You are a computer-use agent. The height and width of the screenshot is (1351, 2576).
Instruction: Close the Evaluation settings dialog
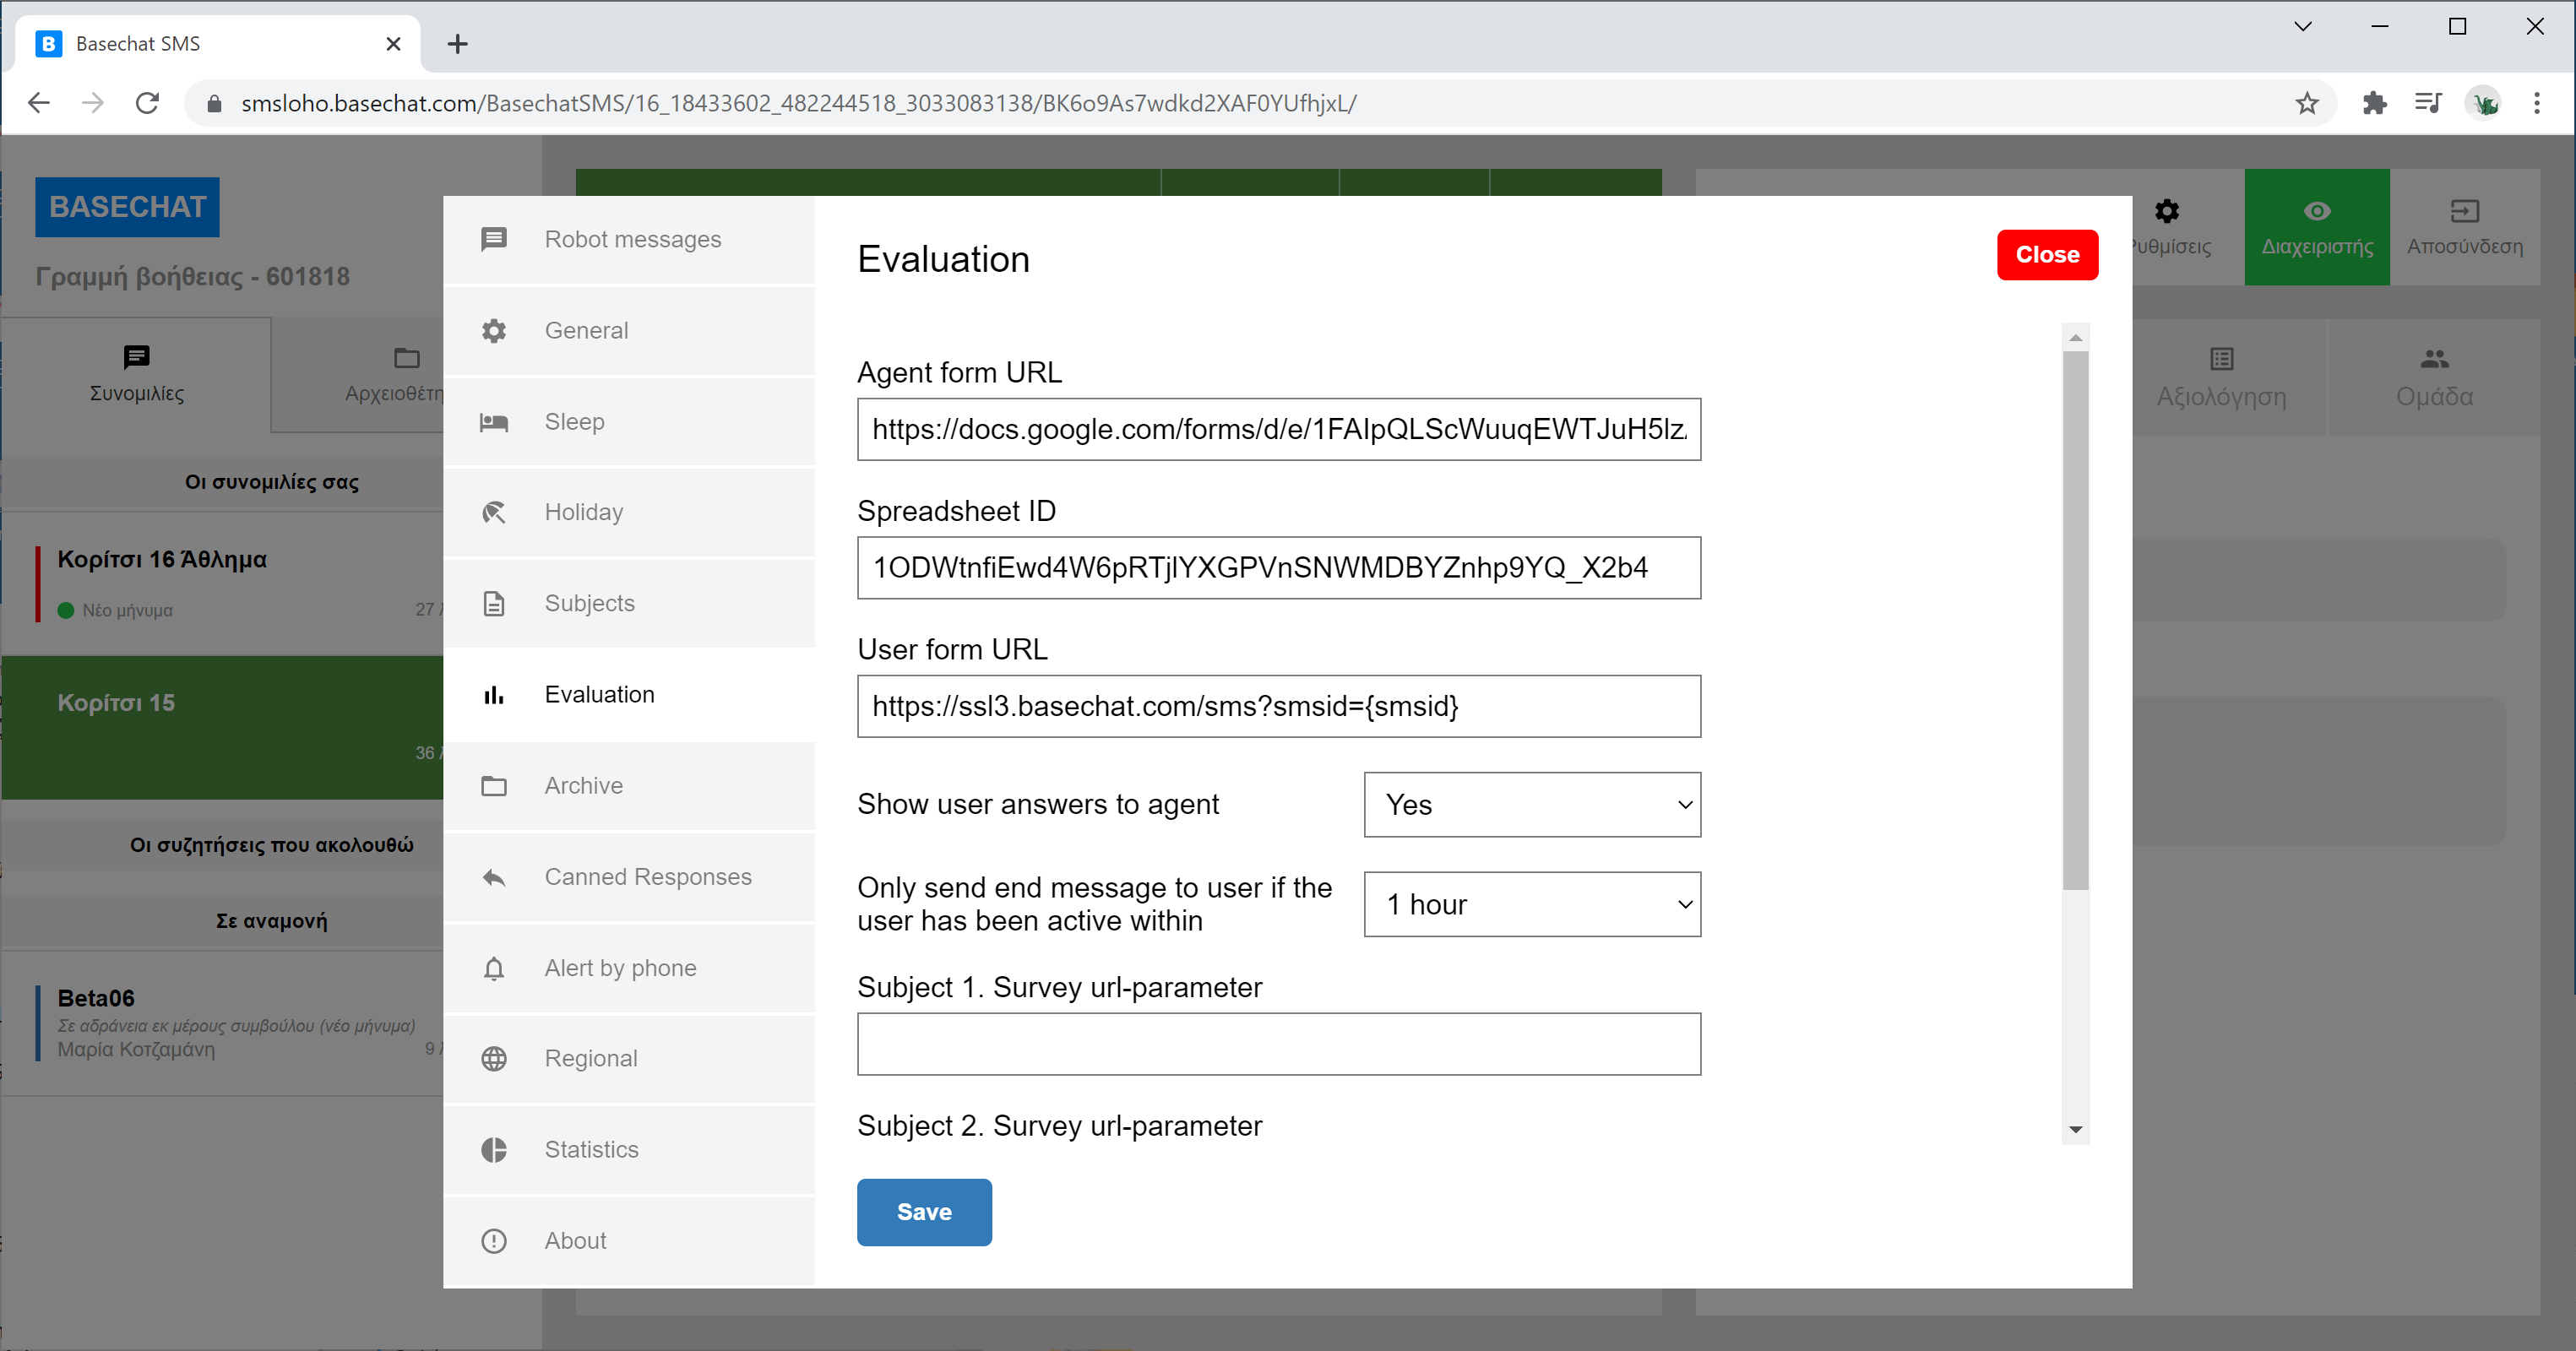2046,255
